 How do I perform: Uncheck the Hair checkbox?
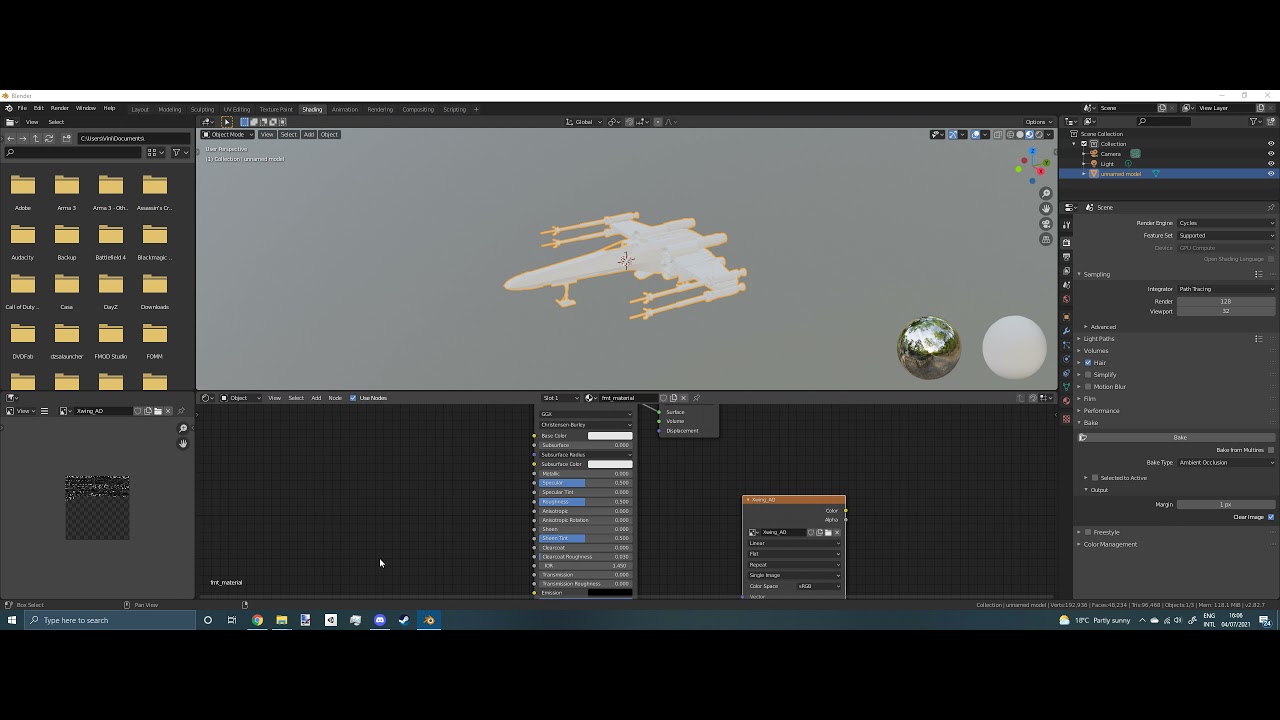(1088, 363)
